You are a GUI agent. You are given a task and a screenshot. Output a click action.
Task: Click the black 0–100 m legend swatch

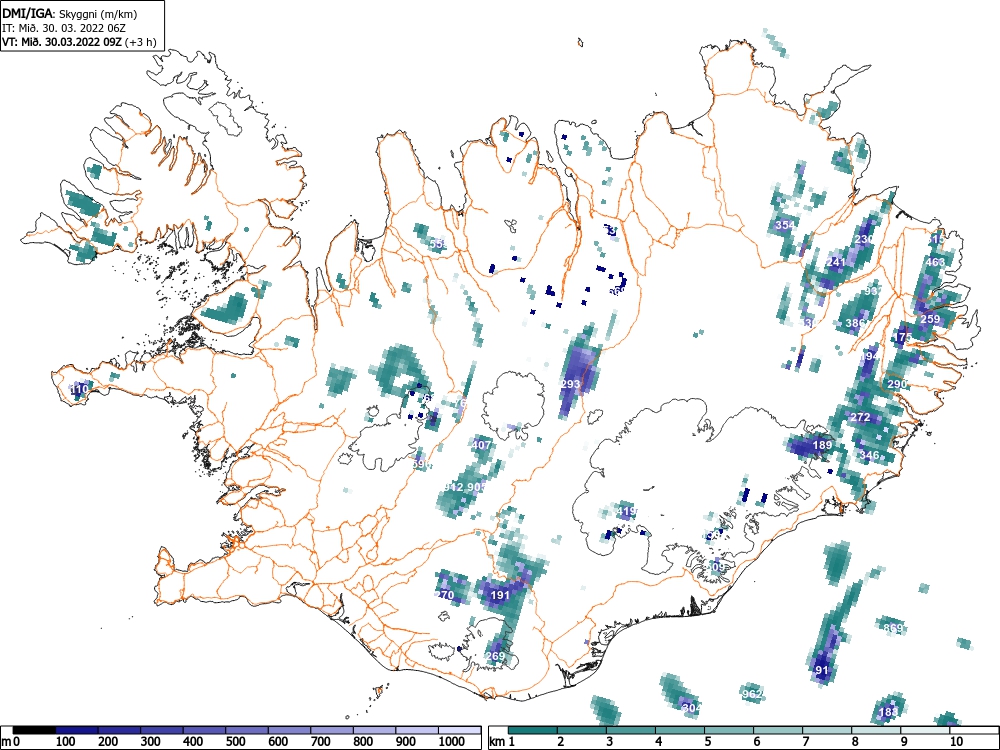(x=34, y=730)
